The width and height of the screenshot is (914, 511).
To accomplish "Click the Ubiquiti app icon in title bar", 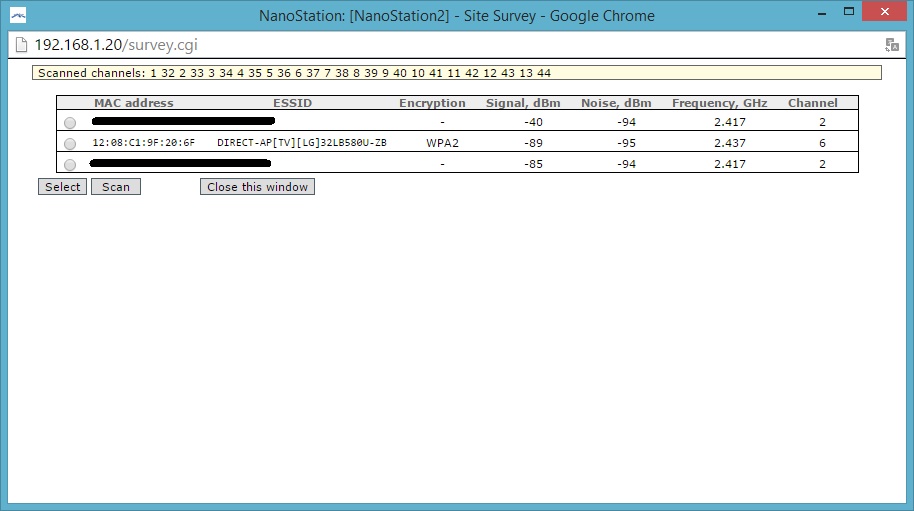I will [18, 16].
